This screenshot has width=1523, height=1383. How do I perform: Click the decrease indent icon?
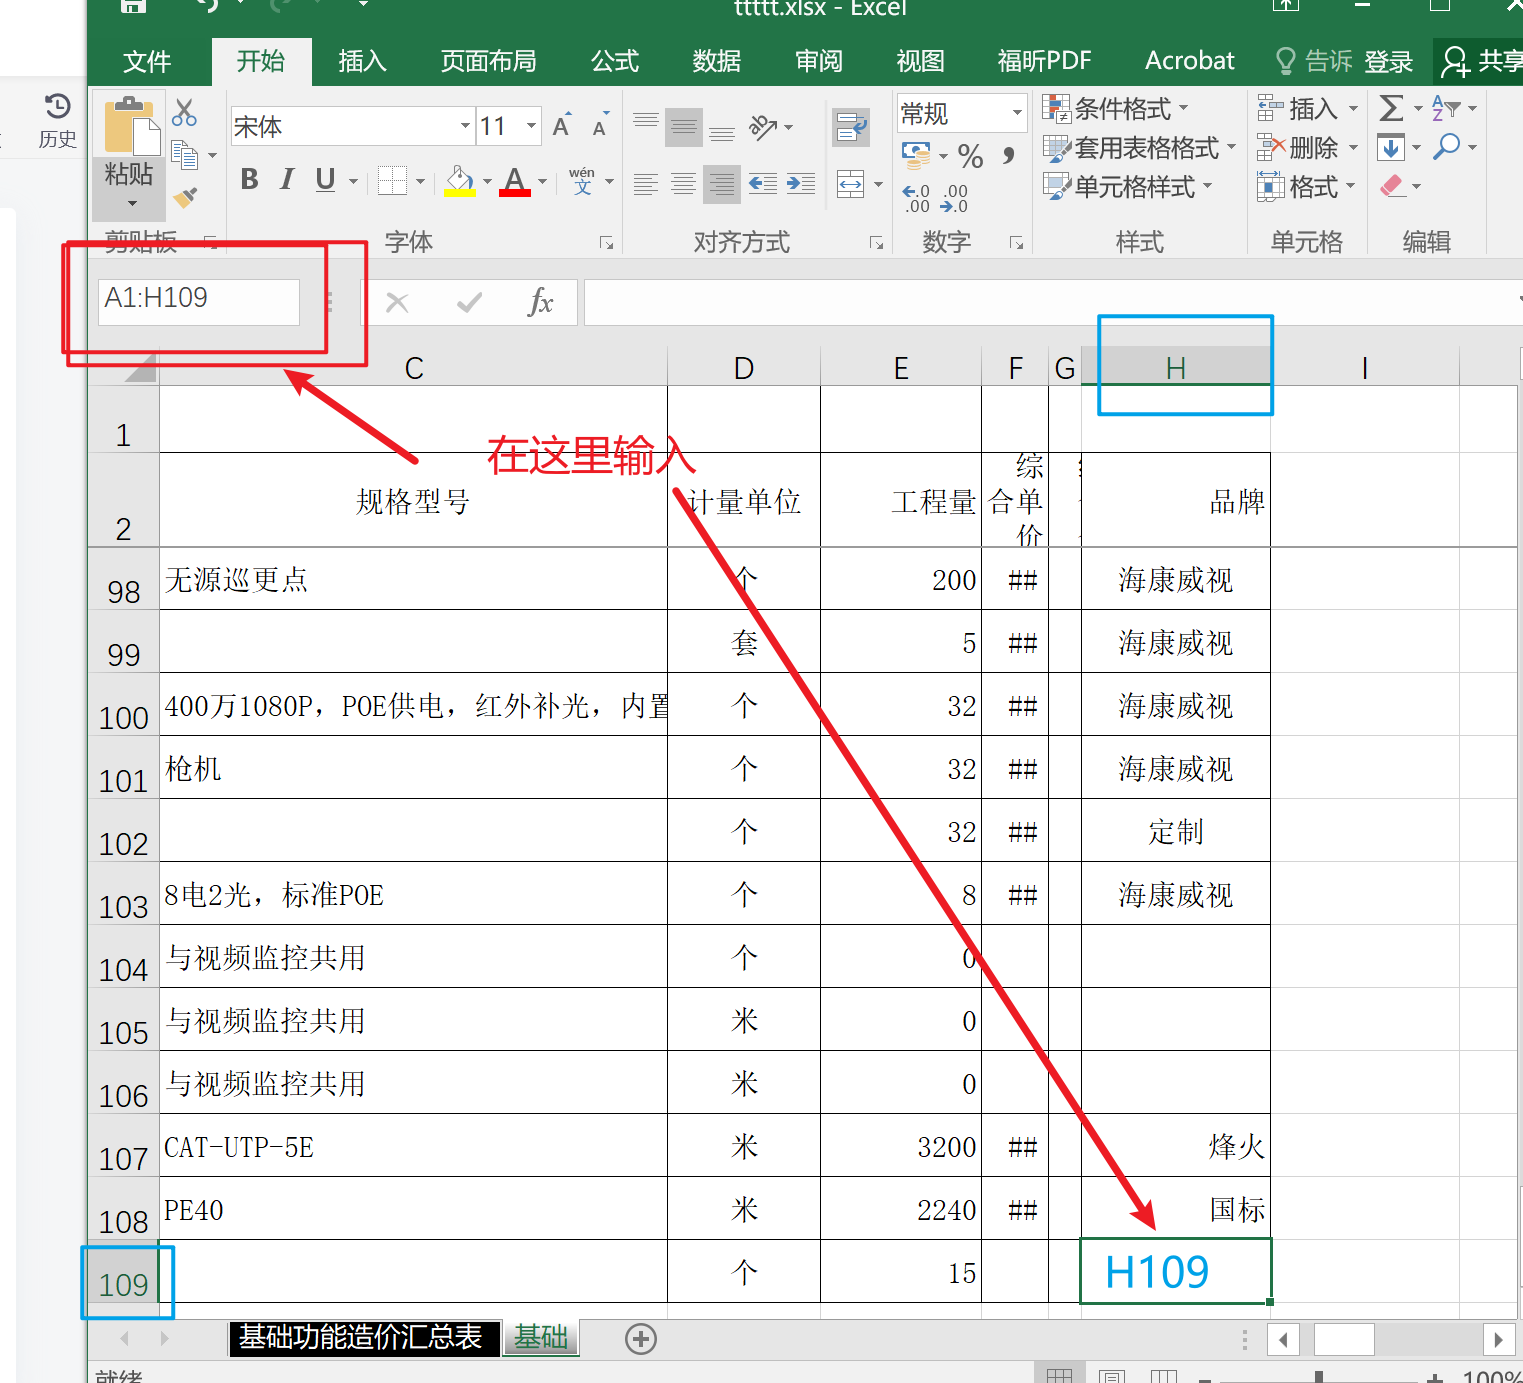coord(763,184)
